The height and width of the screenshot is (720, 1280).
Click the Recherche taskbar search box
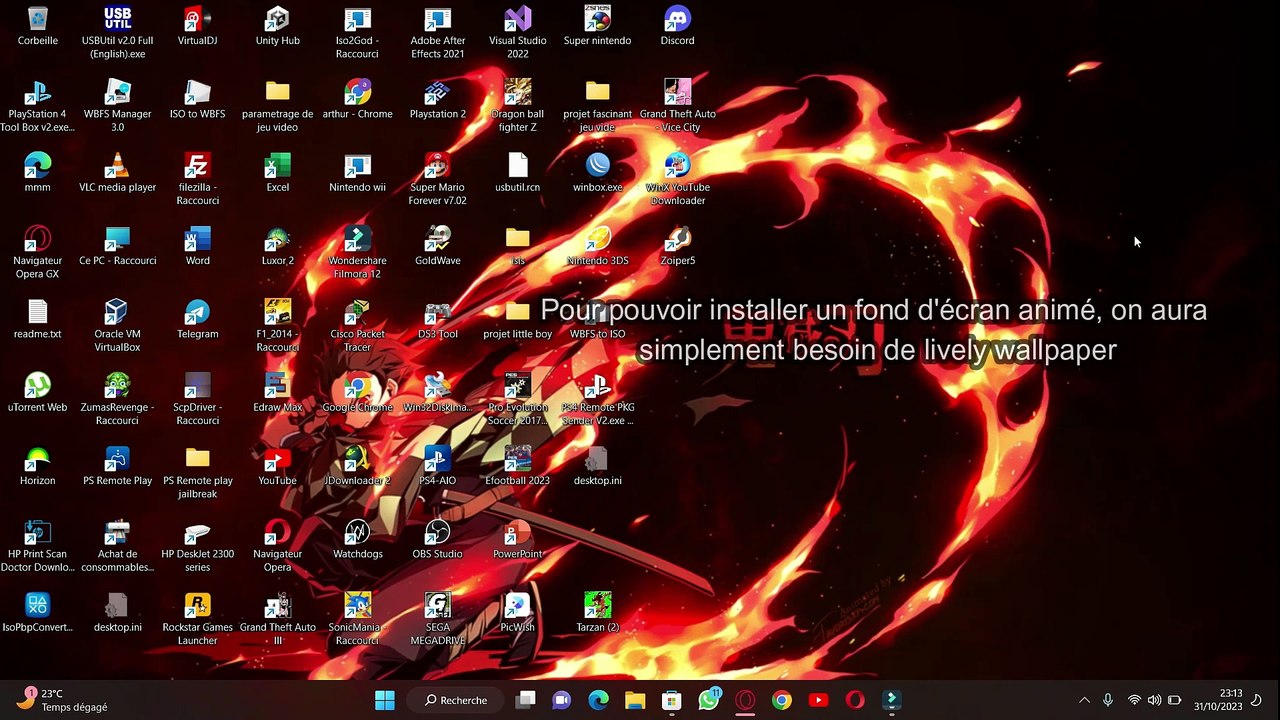[x=456, y=700]
